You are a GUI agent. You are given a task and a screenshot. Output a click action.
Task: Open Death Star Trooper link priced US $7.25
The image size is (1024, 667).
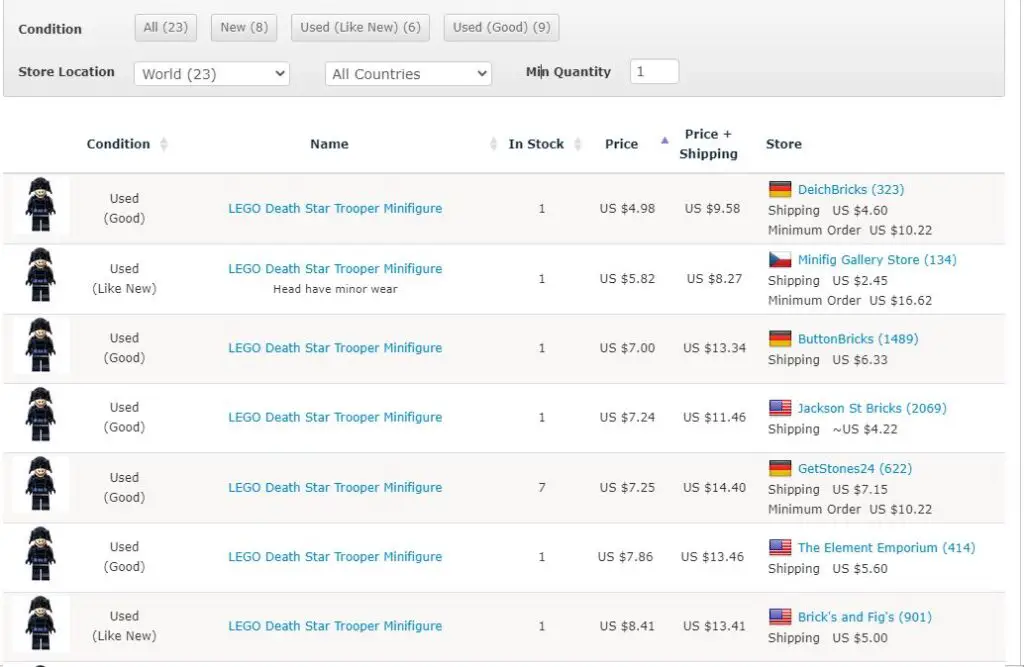[335, 487]
